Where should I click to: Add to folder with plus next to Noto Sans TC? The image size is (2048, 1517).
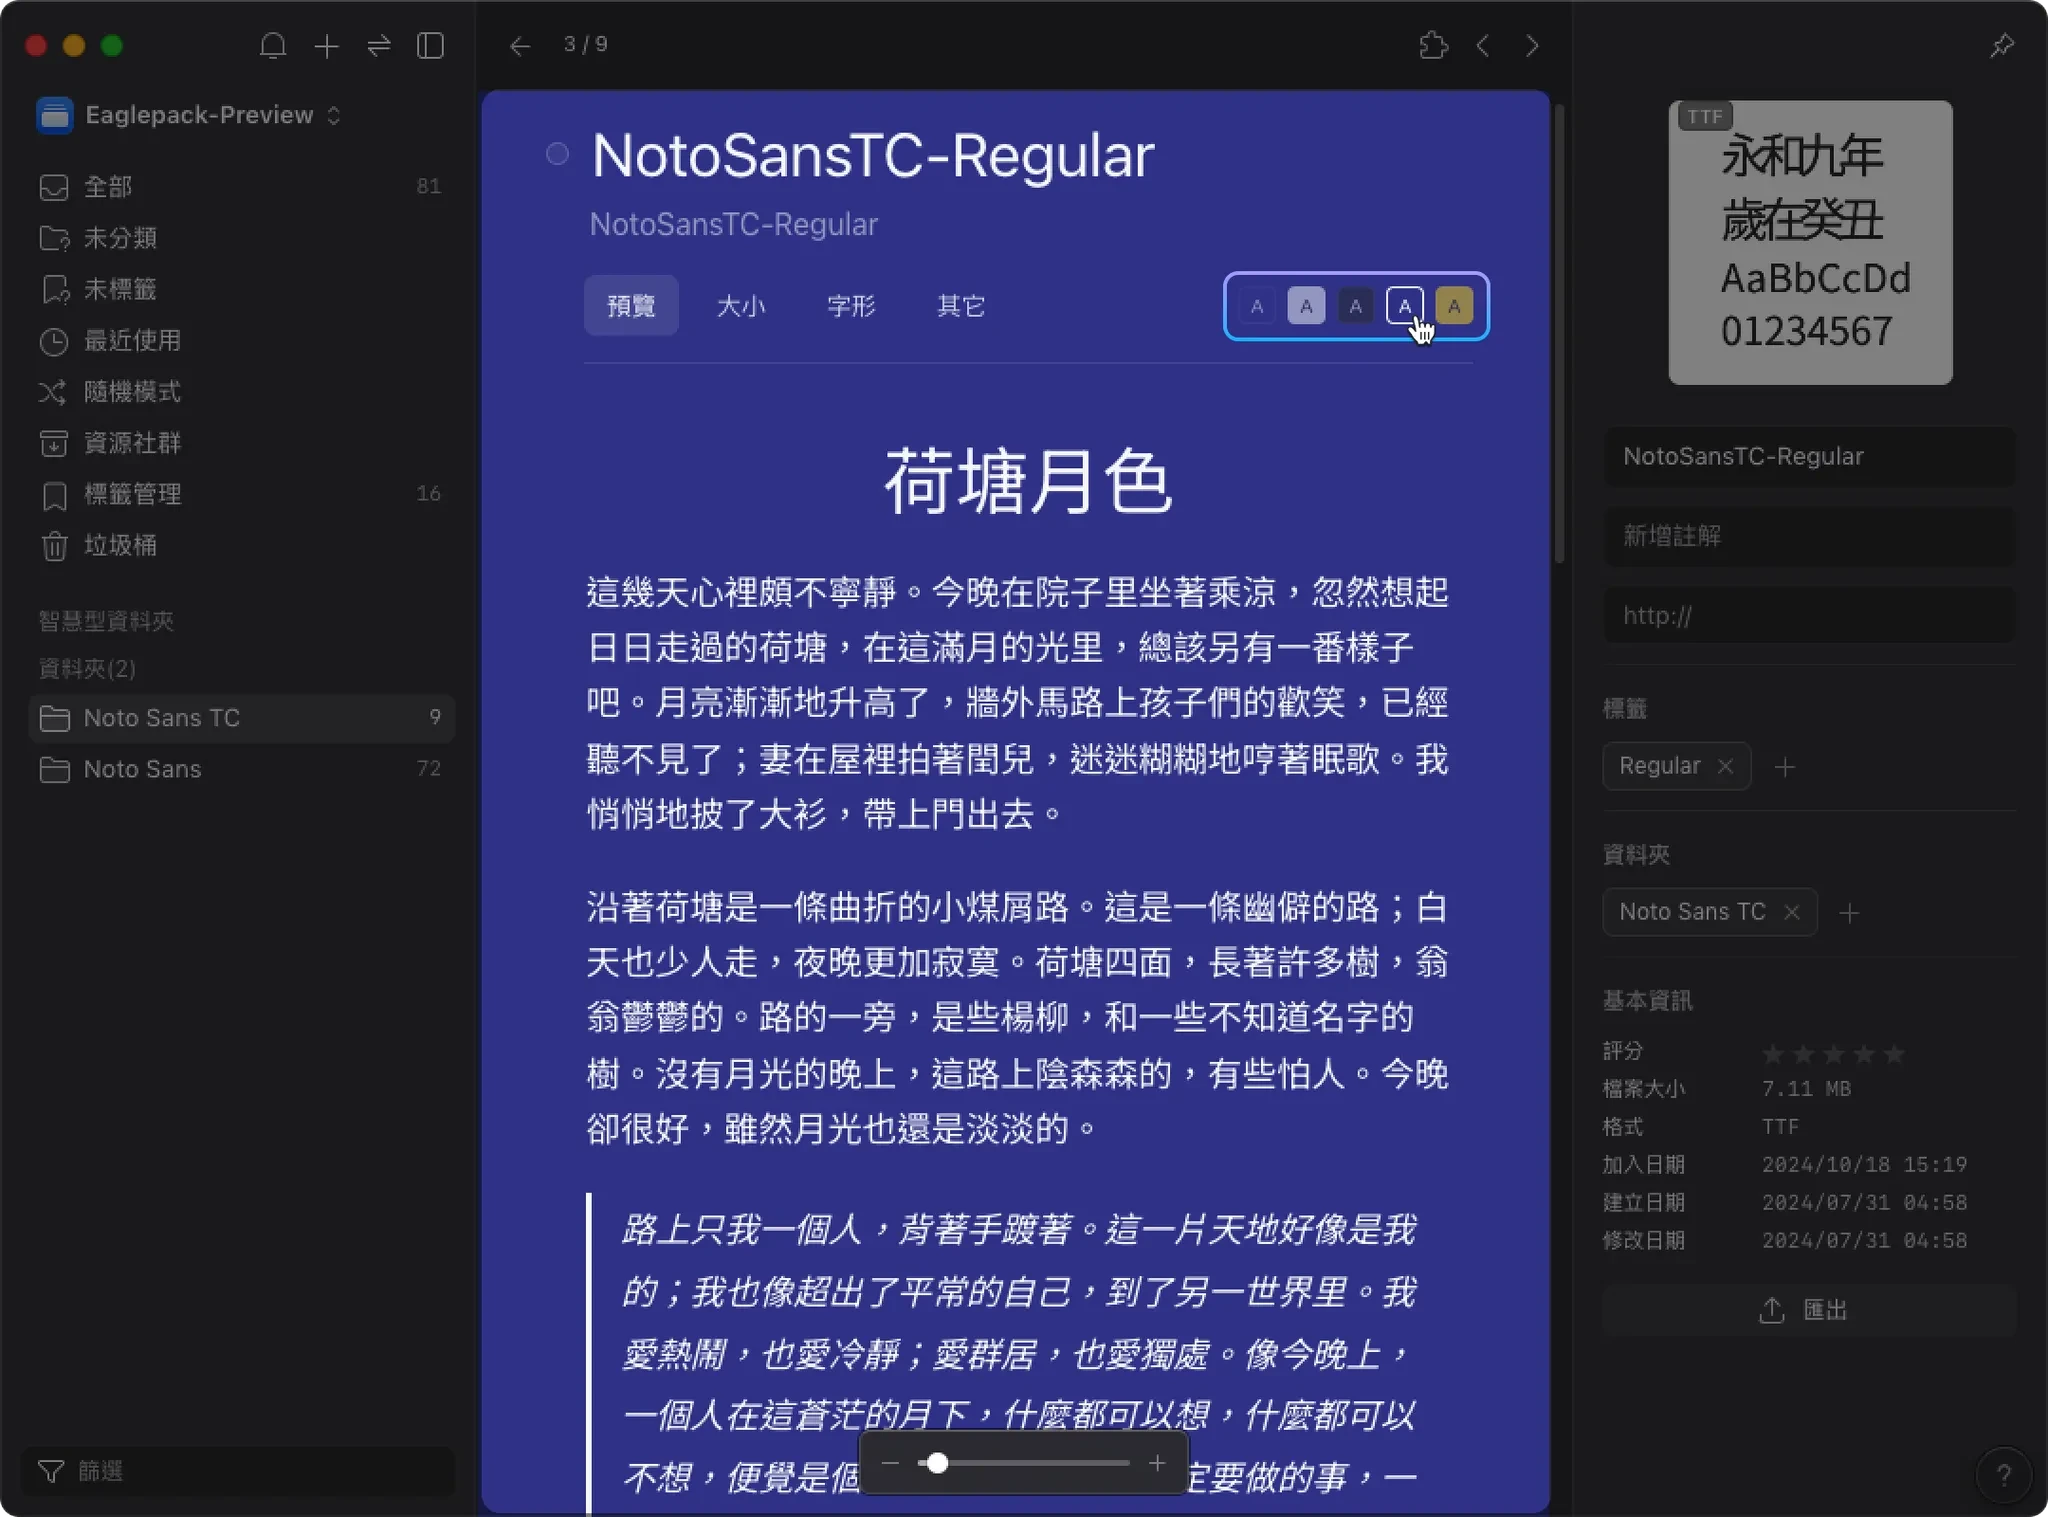pos(1849,913)
